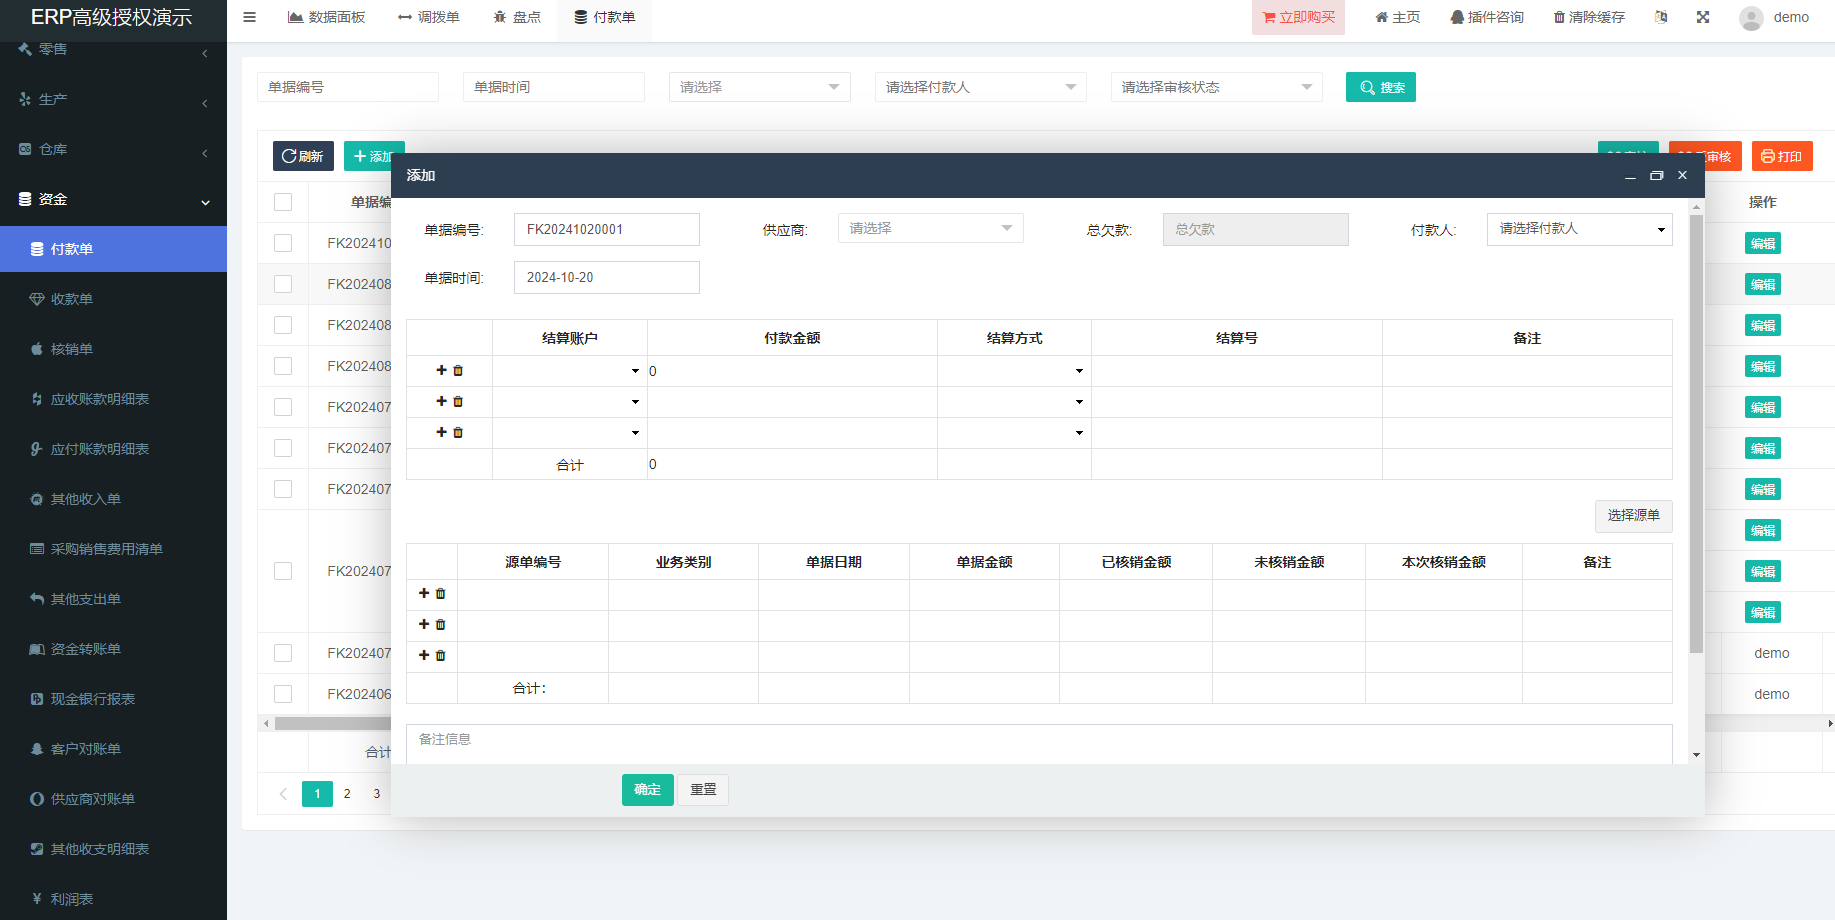Click the 立即购买 button
Screen dimensions: 1835x920
click(1298, 17)
